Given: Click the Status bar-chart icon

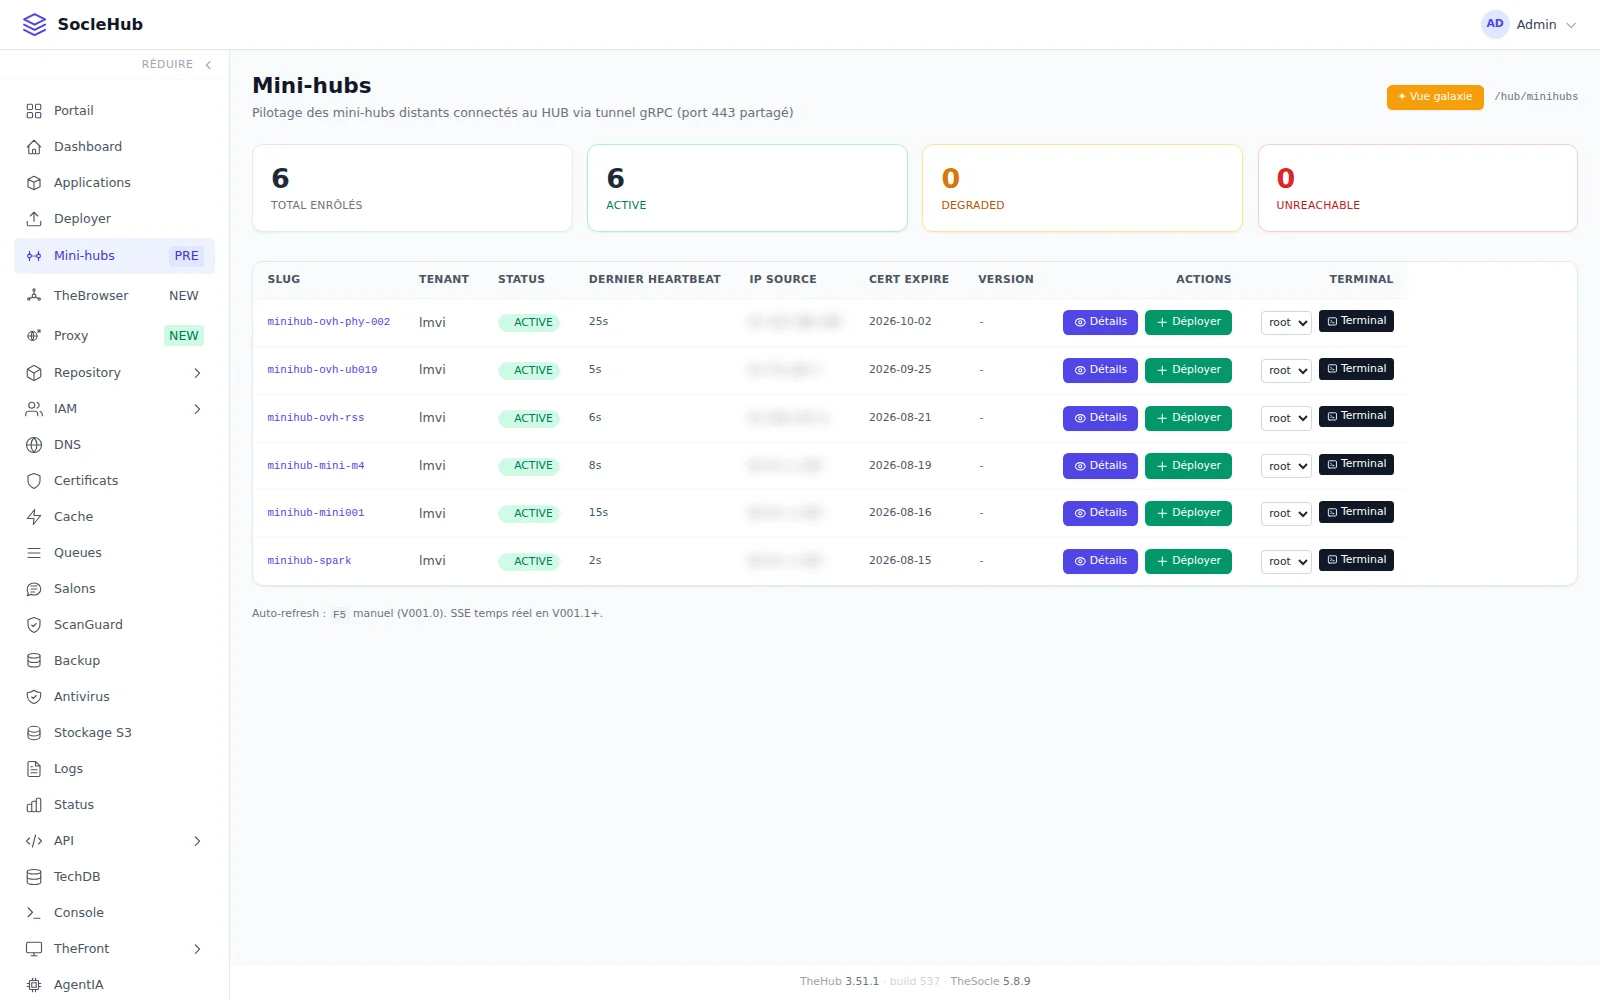Looking at the screenshot, I should tap(34, 805).
